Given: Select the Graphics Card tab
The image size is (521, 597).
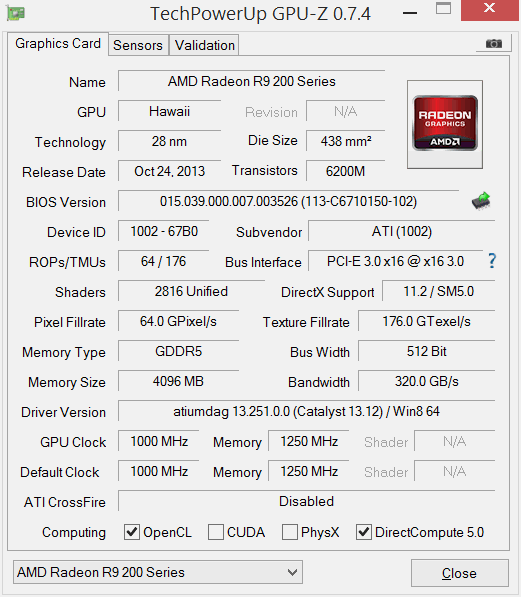Looking at the screenshot, I should (x=58, y=43).
